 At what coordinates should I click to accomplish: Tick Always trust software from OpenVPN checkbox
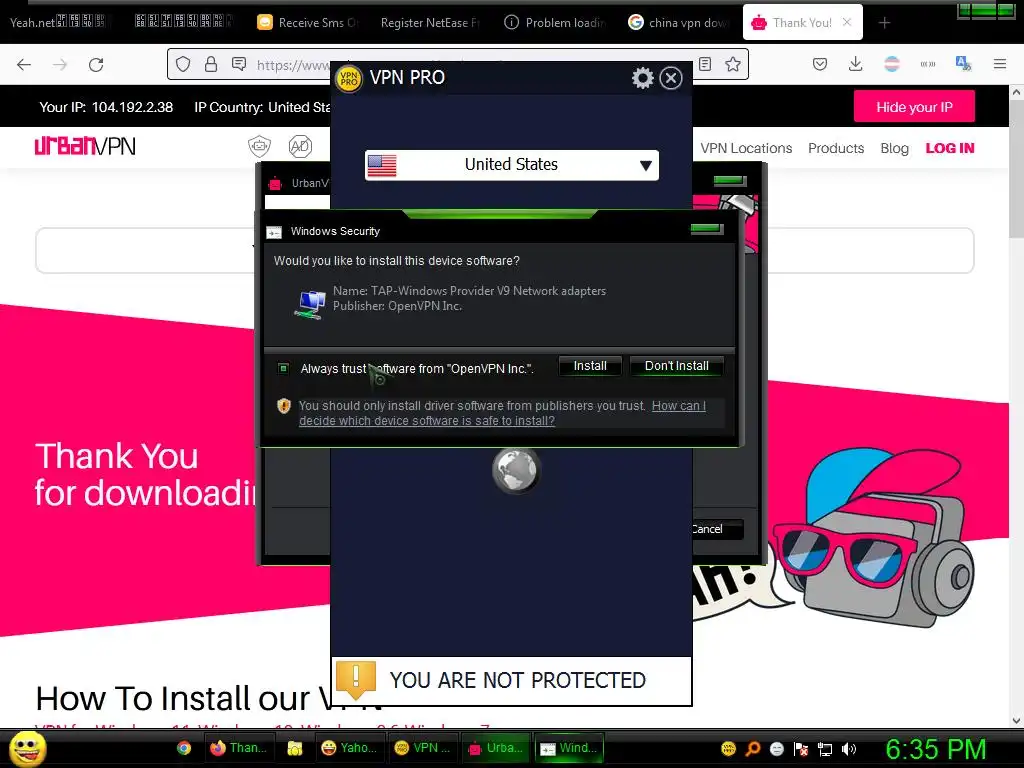tap(283, 368)
